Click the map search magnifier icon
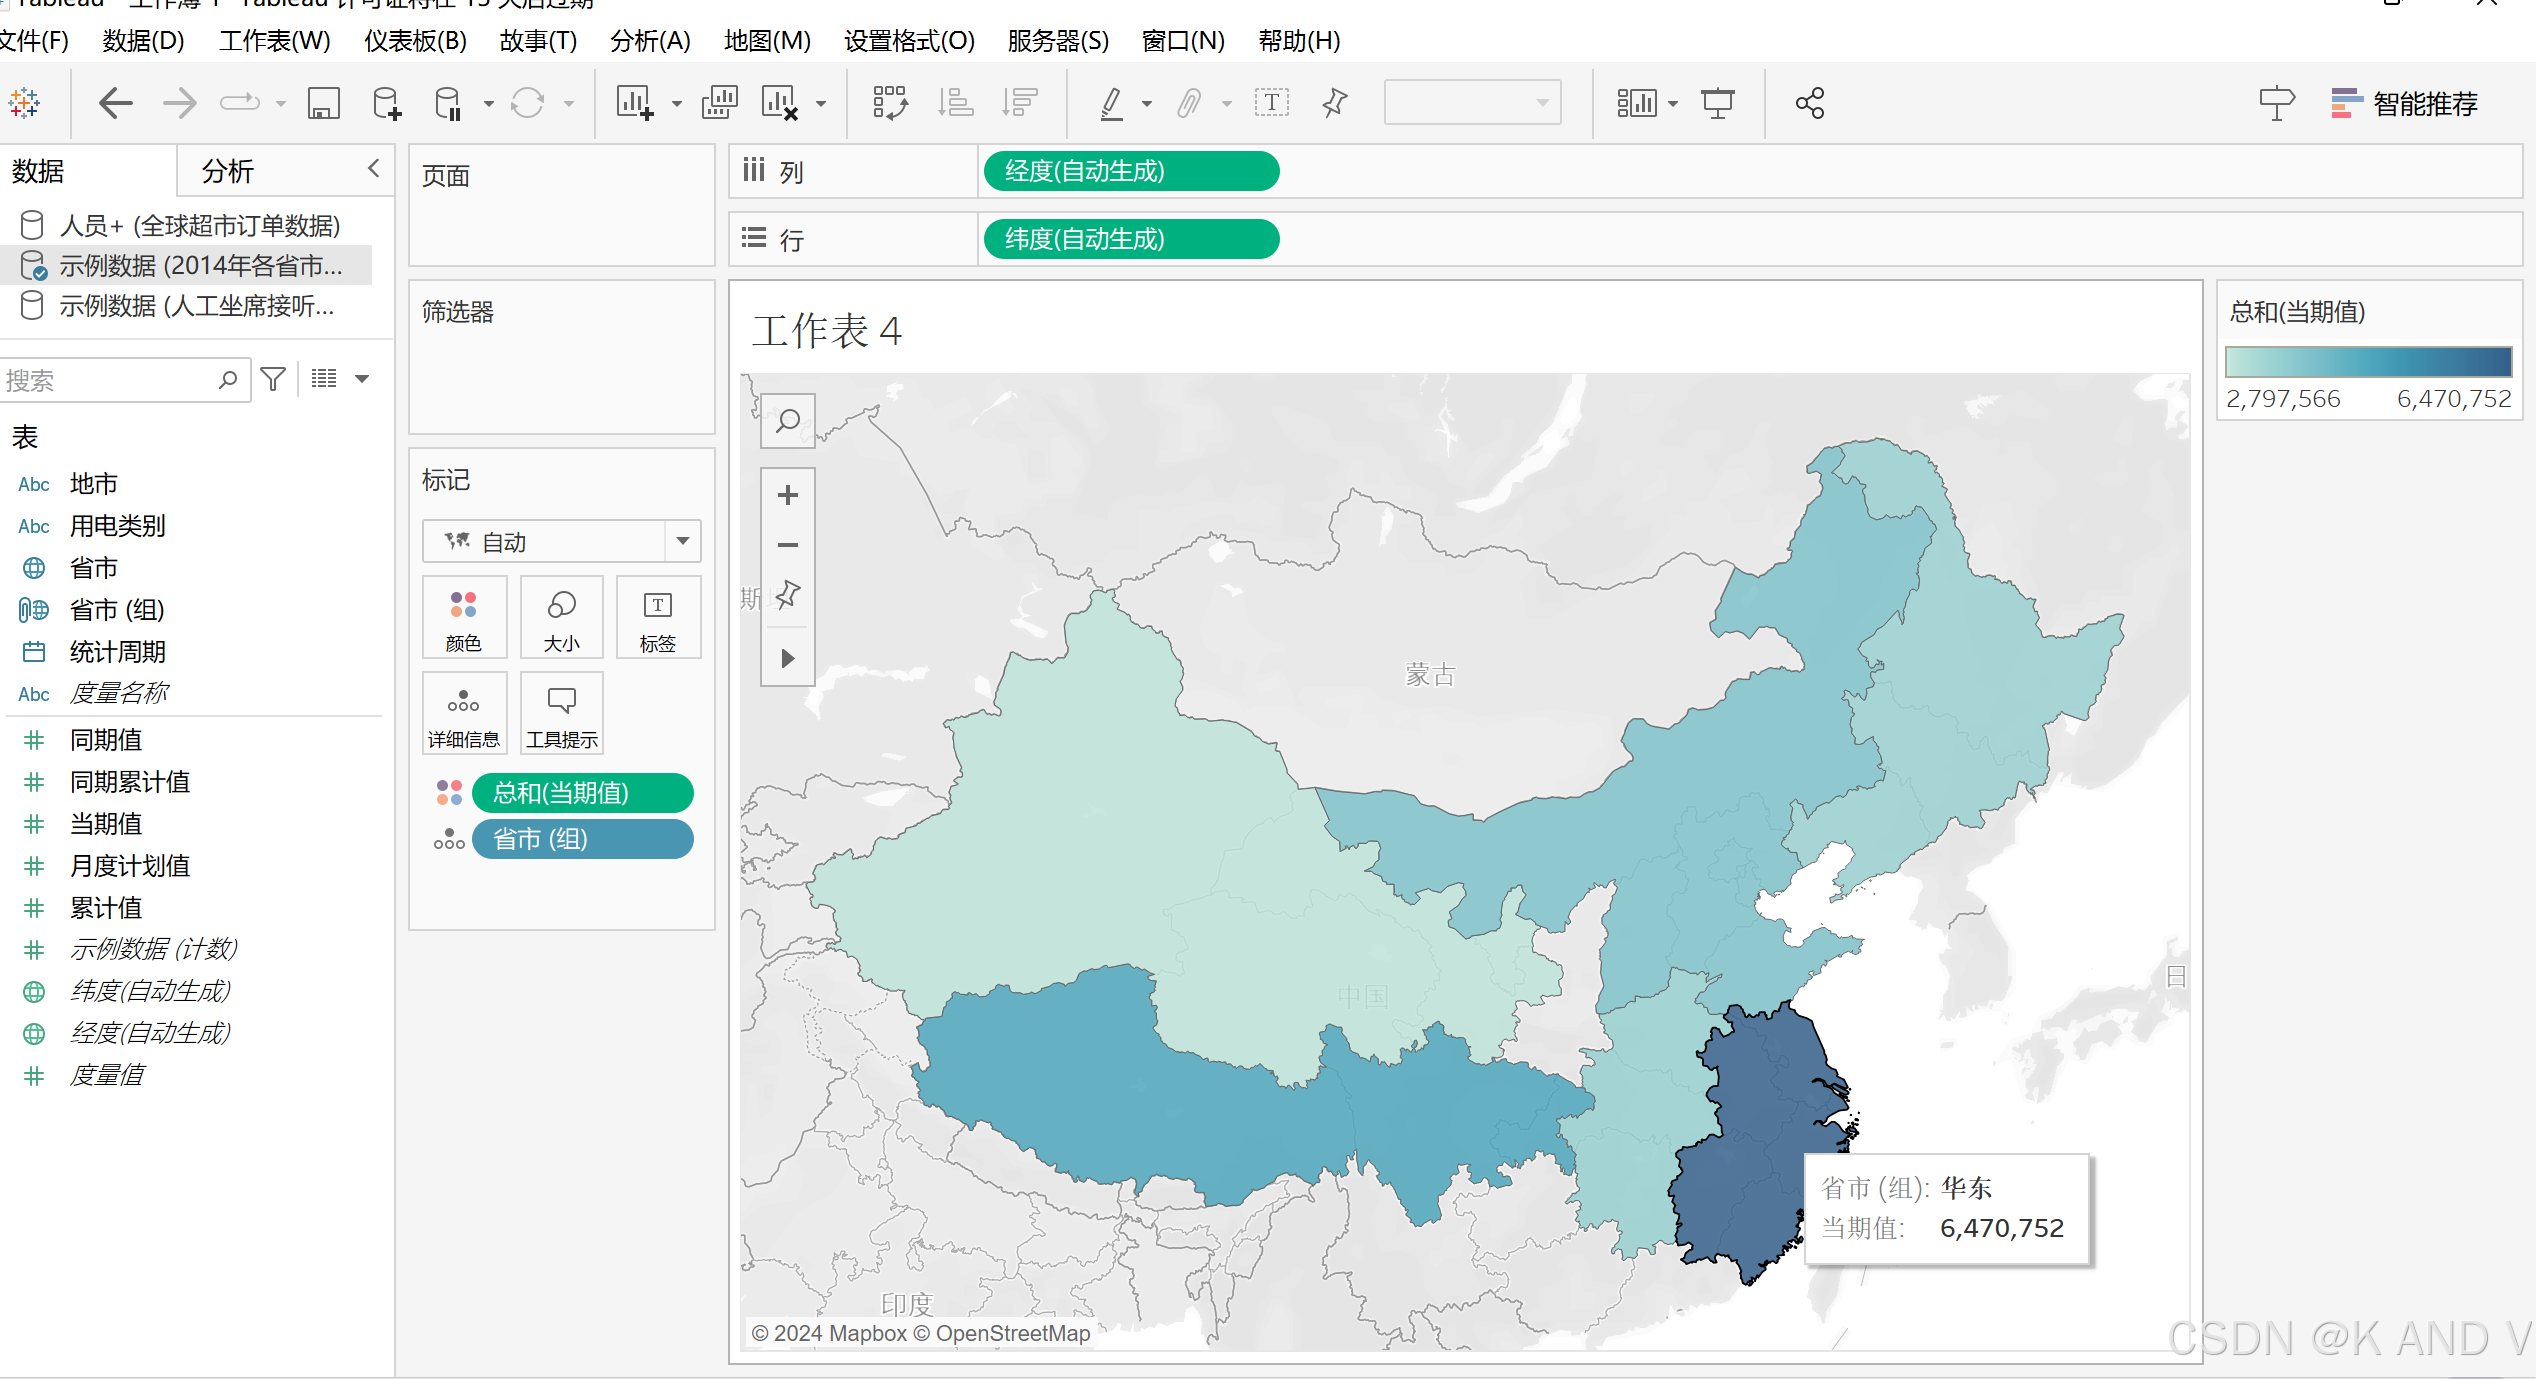2536x1379 pixels. coord(788,420)
